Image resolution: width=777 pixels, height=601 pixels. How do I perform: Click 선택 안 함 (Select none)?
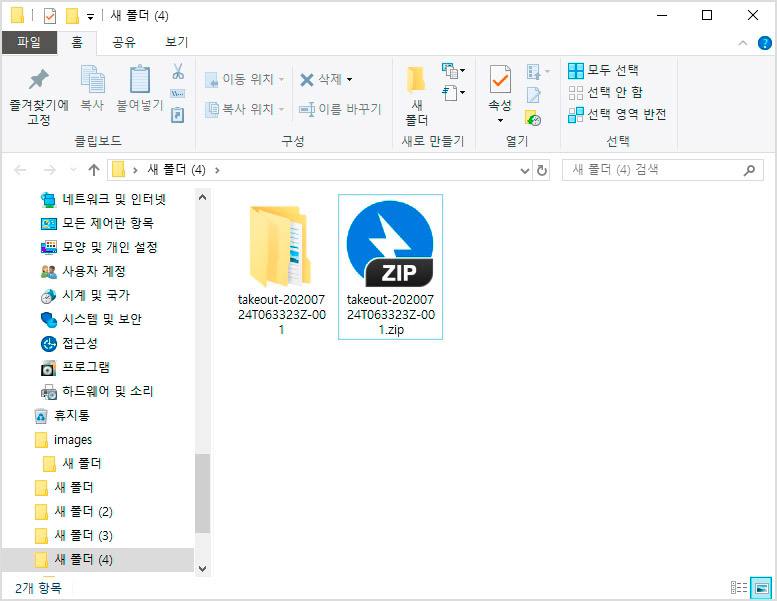(x=605, y=92)
